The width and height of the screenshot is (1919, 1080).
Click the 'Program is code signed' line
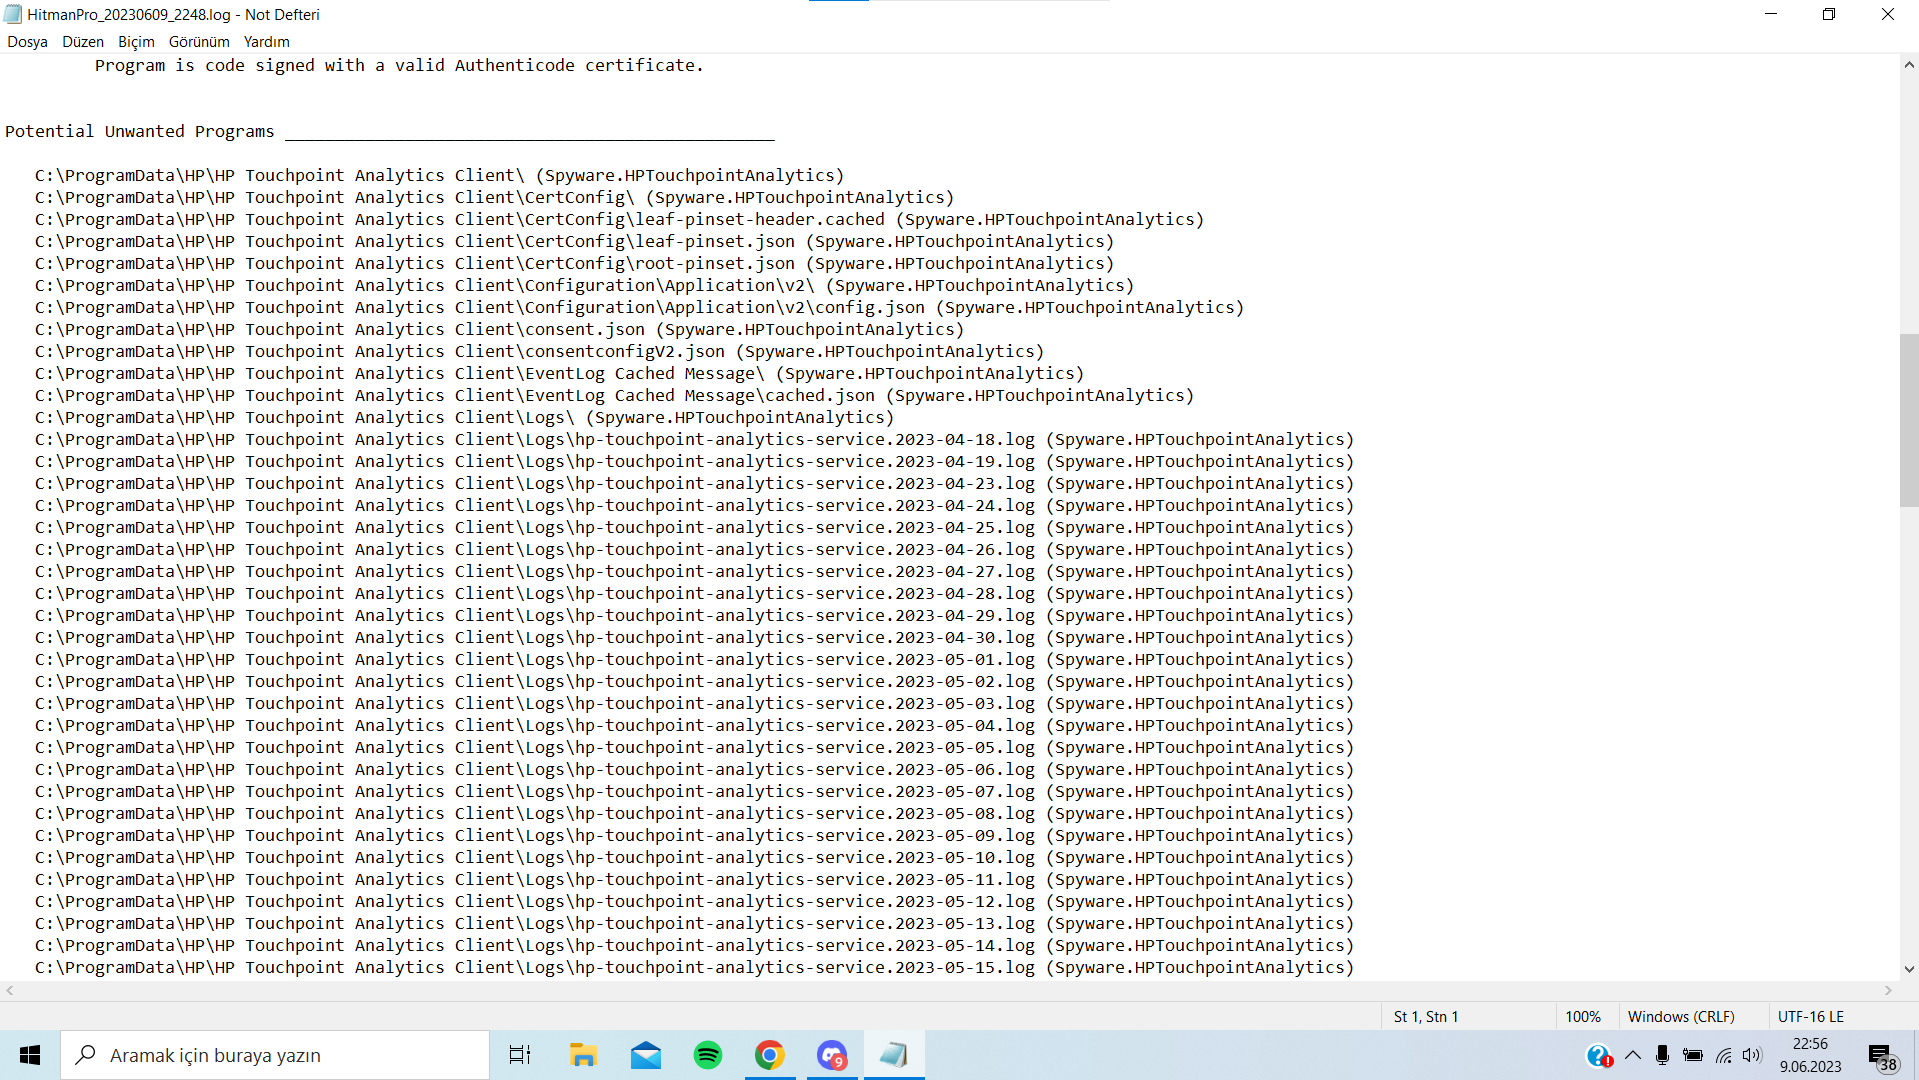pyautogui.click(x=399, y=65)
